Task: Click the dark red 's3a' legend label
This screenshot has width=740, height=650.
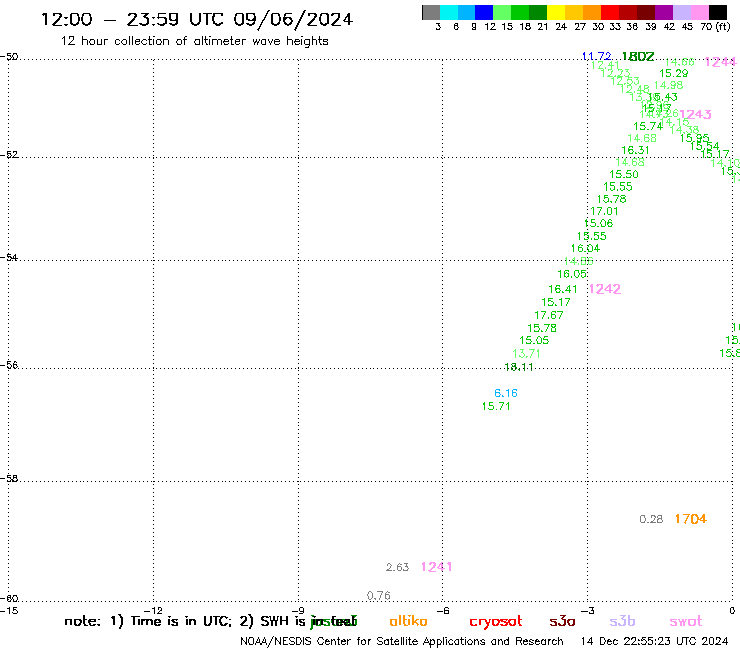Action: click(x=562, y=621)
